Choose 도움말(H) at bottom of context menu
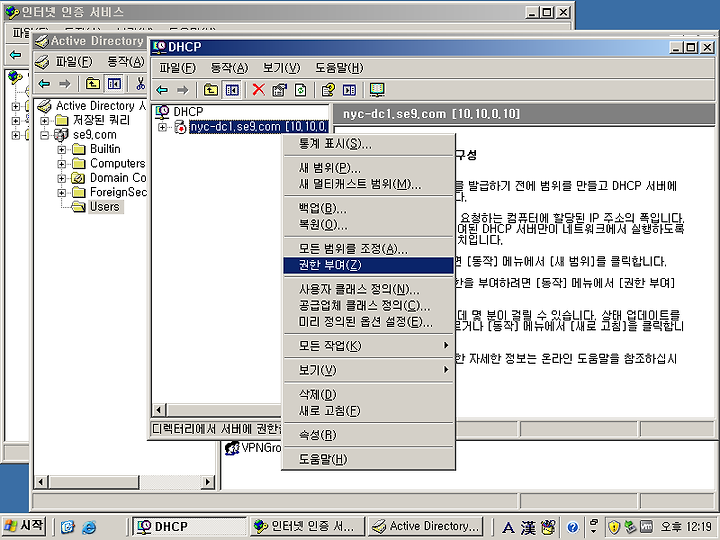This screenshot has height=540, width=720. point(368,459)
